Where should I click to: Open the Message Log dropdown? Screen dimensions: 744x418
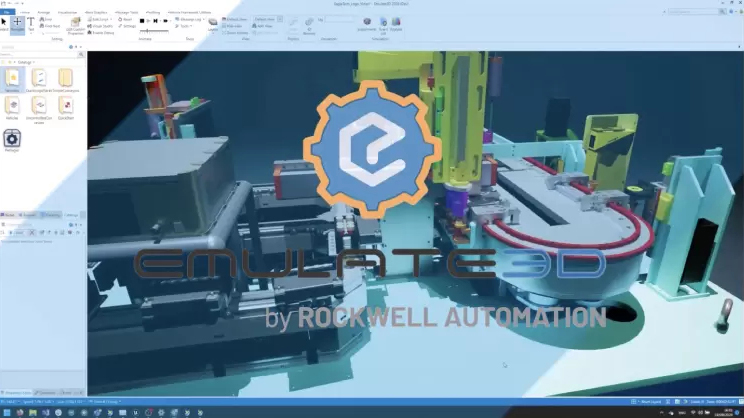tap(190, 19)
